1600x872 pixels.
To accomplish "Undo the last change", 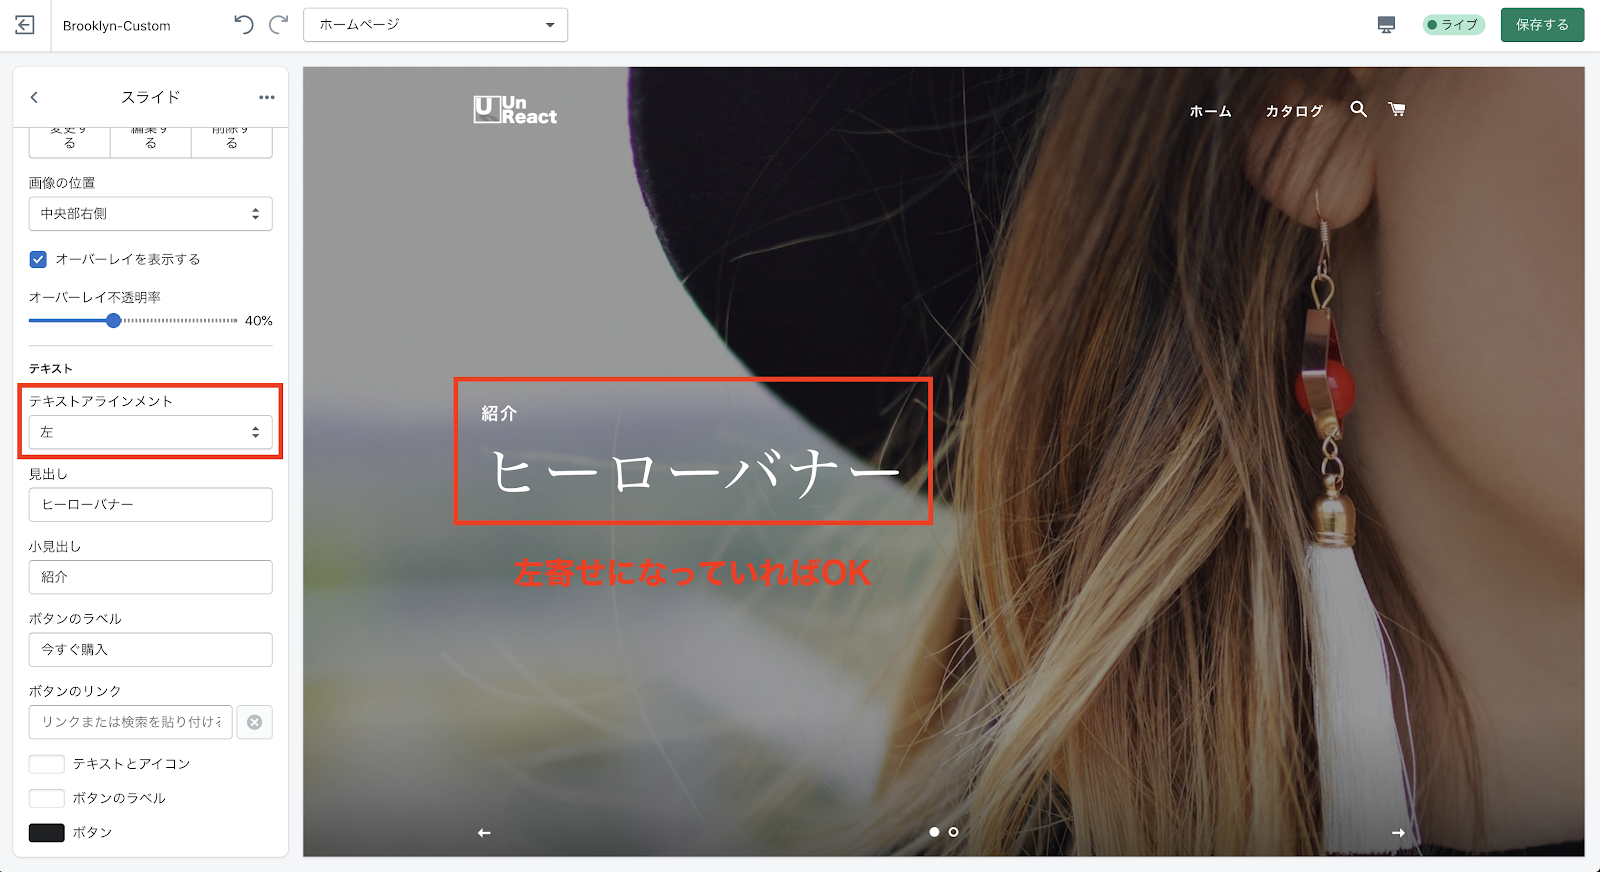I will pos(243,25).
